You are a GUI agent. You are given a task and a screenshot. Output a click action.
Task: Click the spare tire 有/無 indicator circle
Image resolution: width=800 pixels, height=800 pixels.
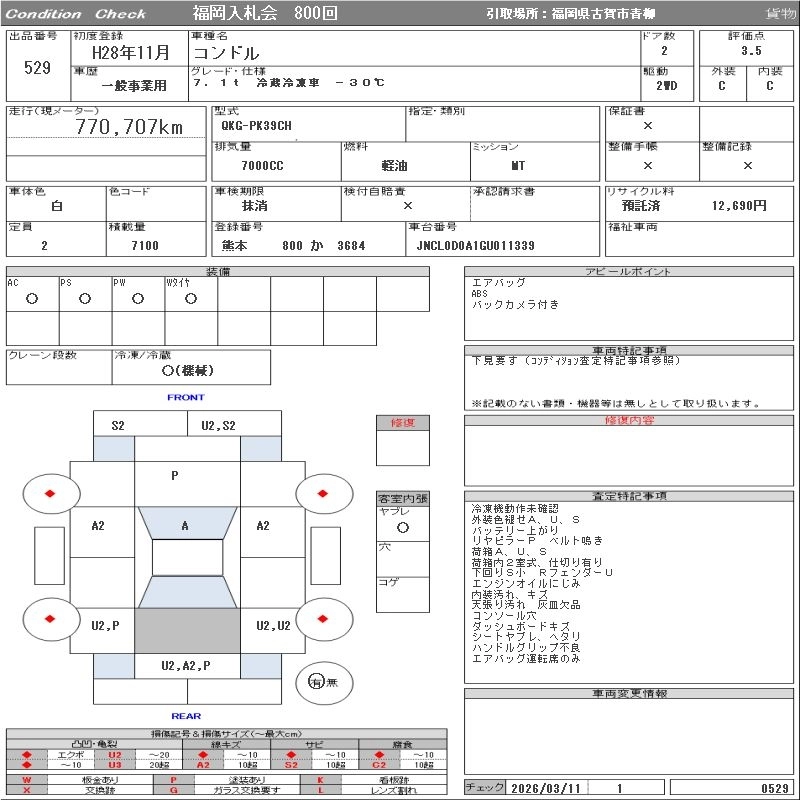pos(324,682)
